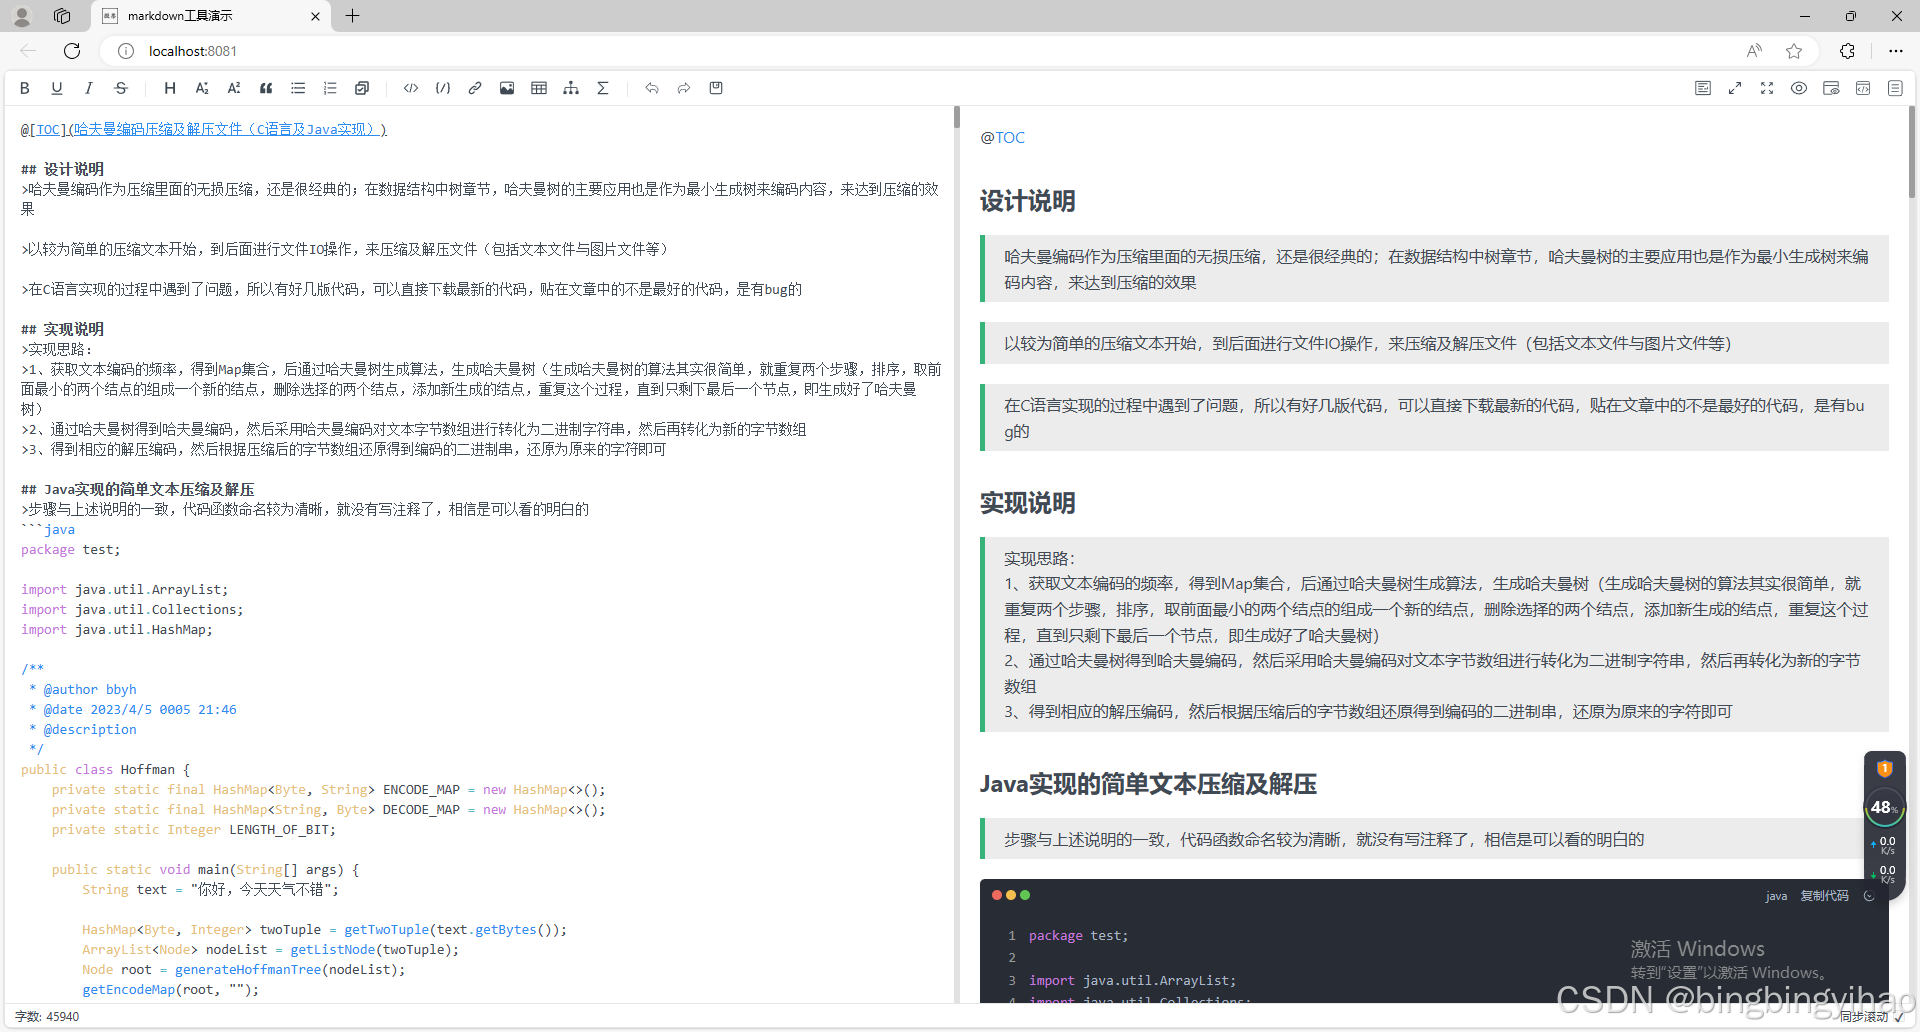Expand editor with the diagonal arrows icon
The height and width of the screenshot is (1032, 1920).
[x=1735, y=88]
